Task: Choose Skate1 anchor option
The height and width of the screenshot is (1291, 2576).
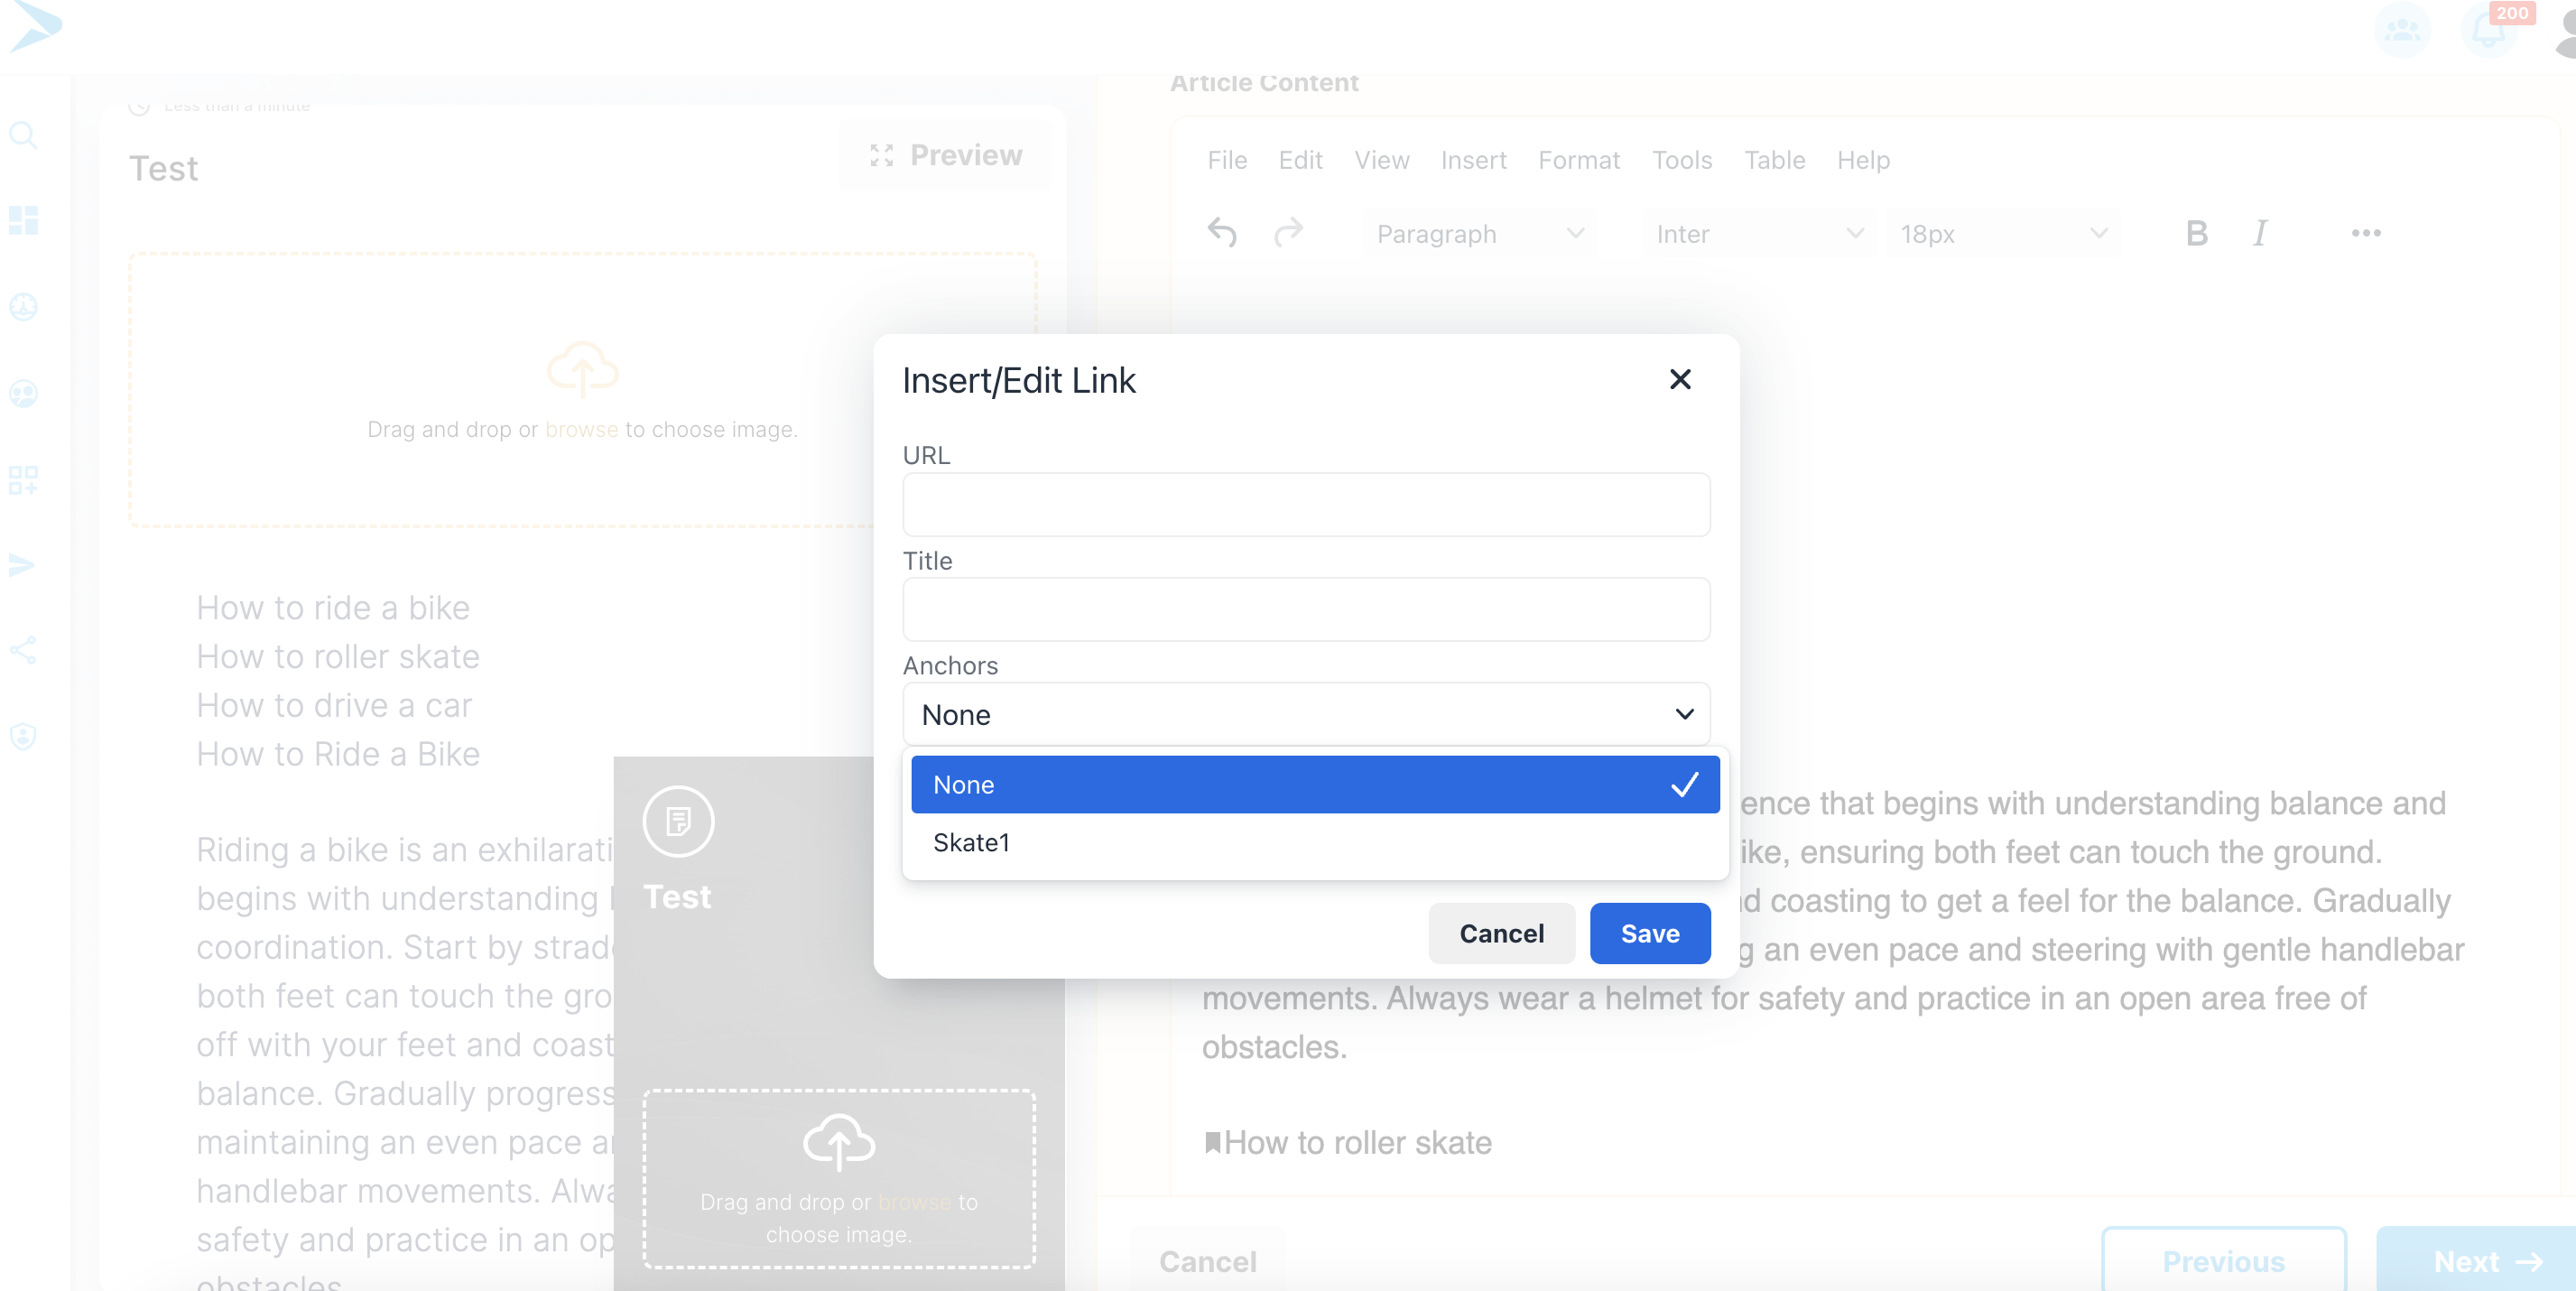Action: (1315, 843)
